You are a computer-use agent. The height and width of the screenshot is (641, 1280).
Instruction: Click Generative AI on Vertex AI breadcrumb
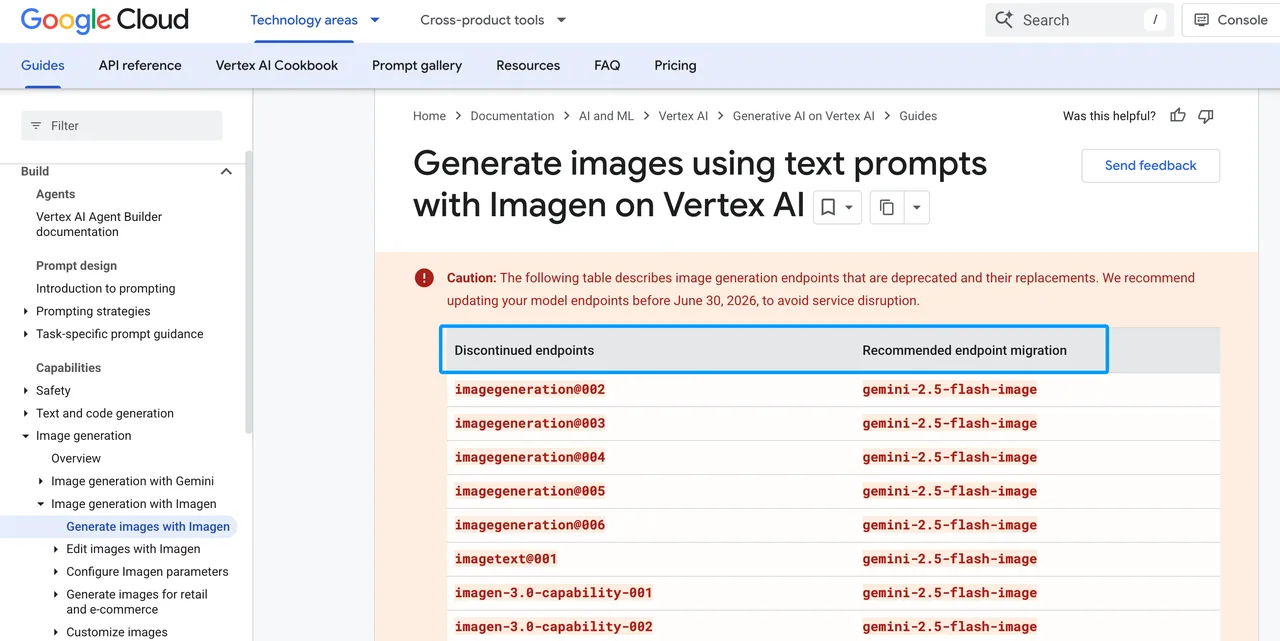tap(804, 116)
